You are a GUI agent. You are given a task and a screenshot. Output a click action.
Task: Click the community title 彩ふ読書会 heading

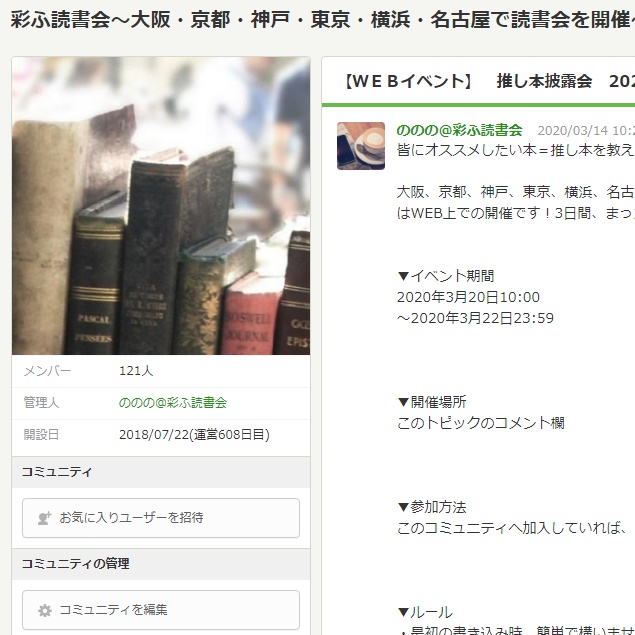pos(322,19)
